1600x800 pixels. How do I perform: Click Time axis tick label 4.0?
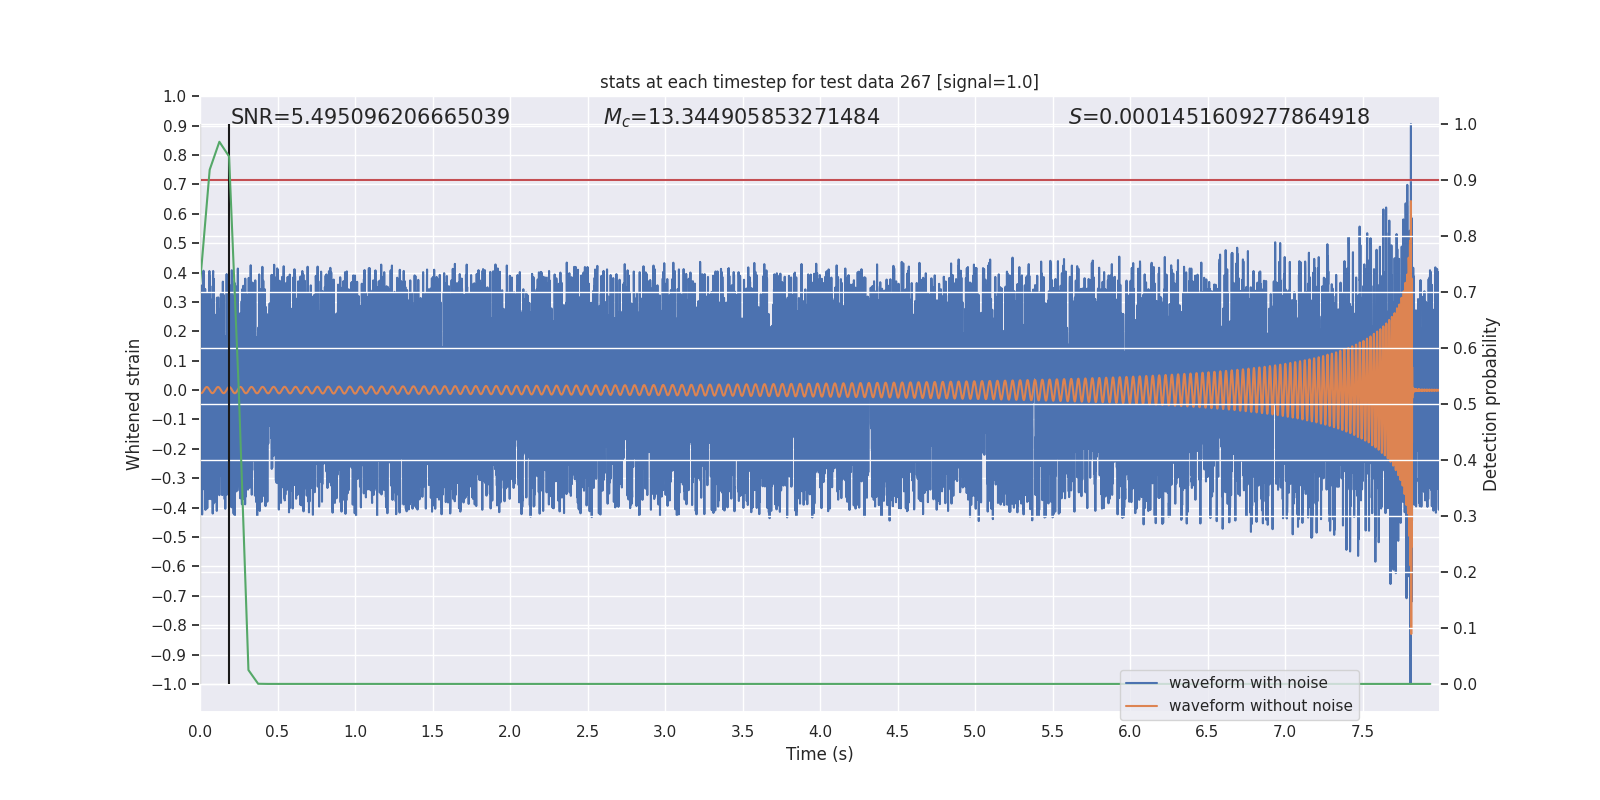(820, 731)
